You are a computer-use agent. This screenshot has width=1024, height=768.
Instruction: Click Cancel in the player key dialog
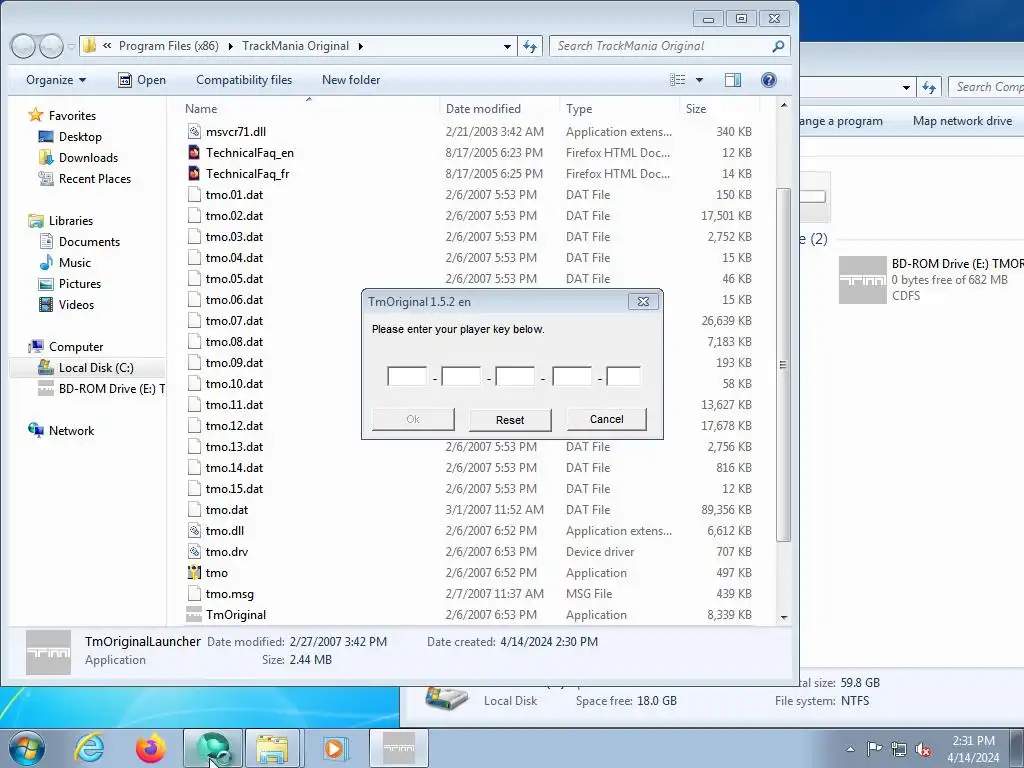click(607, 419)
